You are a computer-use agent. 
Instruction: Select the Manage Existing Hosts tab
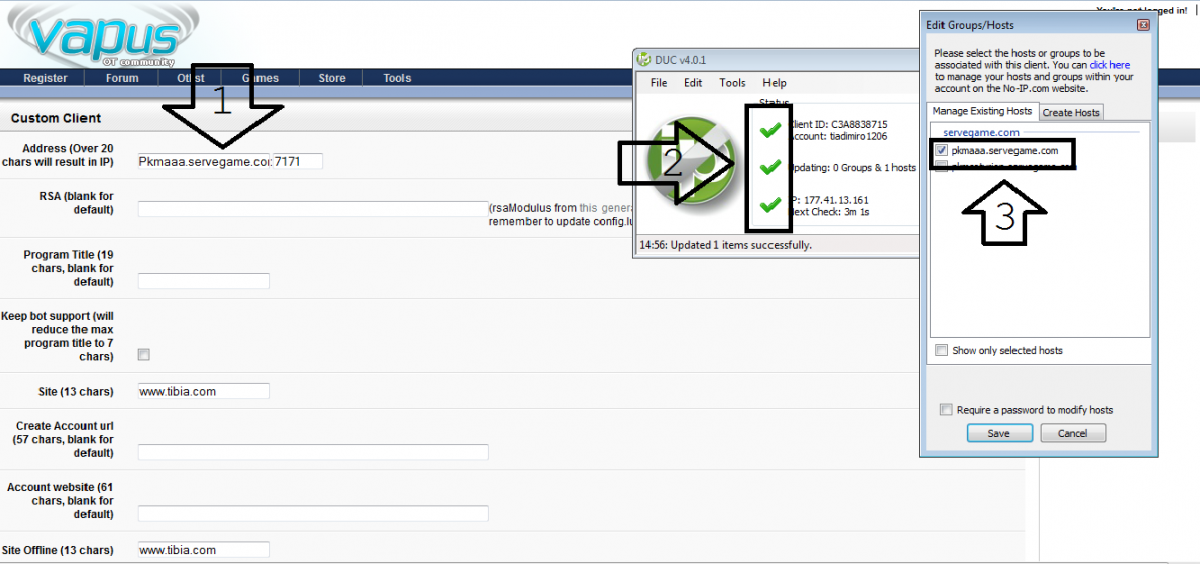[x=982, y=111]
